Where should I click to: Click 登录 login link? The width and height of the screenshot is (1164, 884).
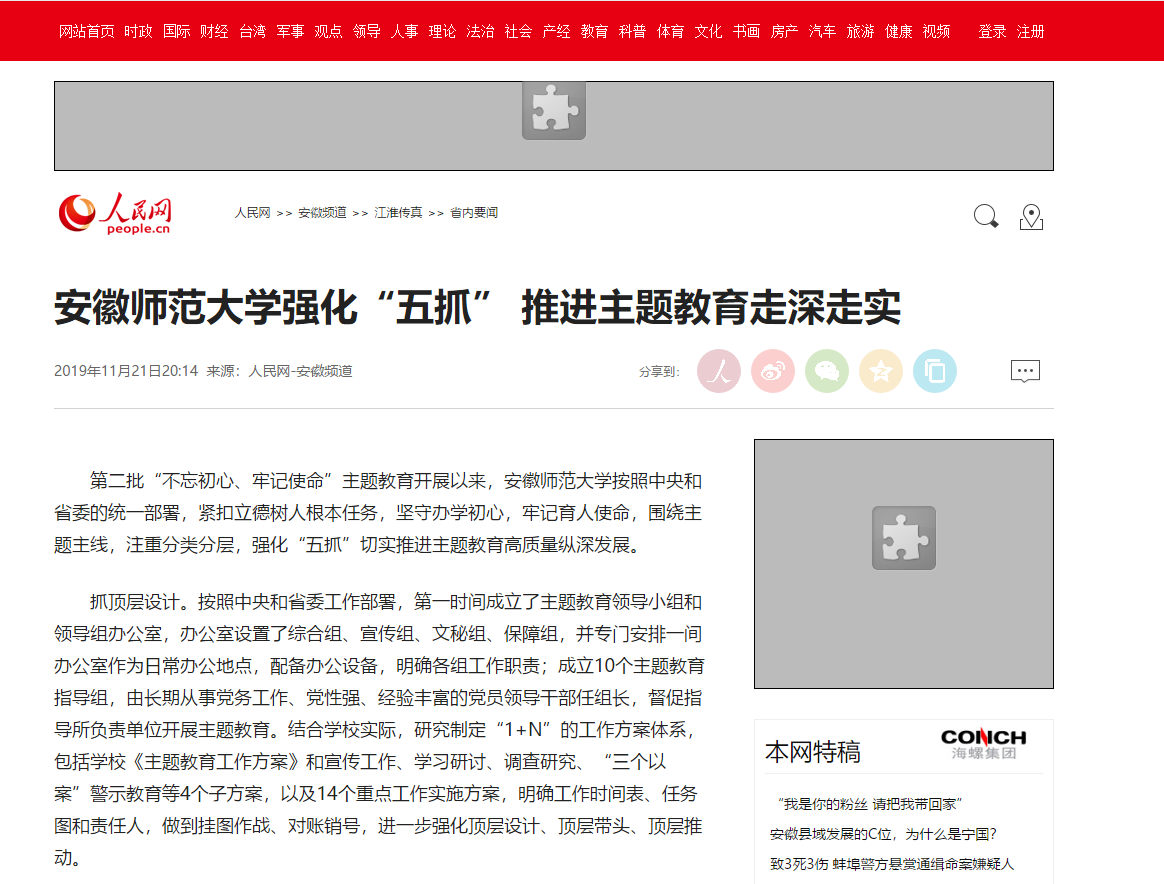tap(993, 31)
